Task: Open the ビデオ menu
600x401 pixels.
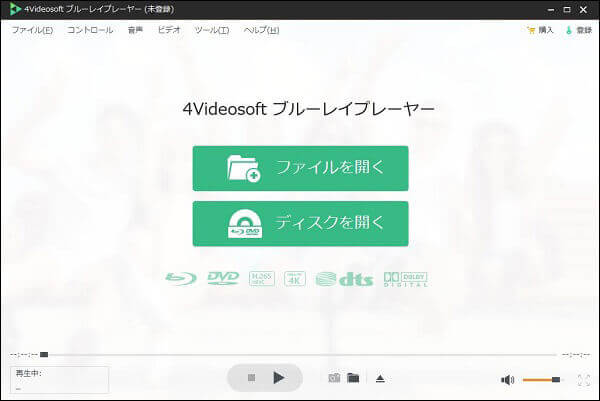Action: pyautogui.click(x=169, y=30)
